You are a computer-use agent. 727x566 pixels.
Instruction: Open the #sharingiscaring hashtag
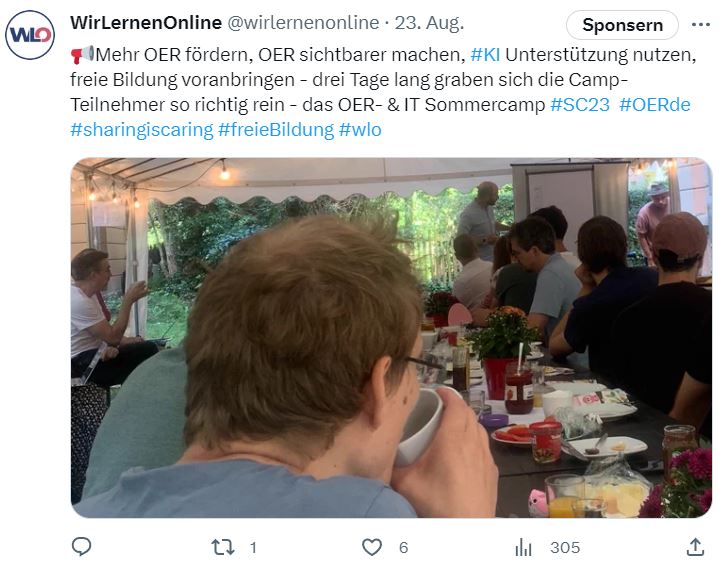point(141,129)
